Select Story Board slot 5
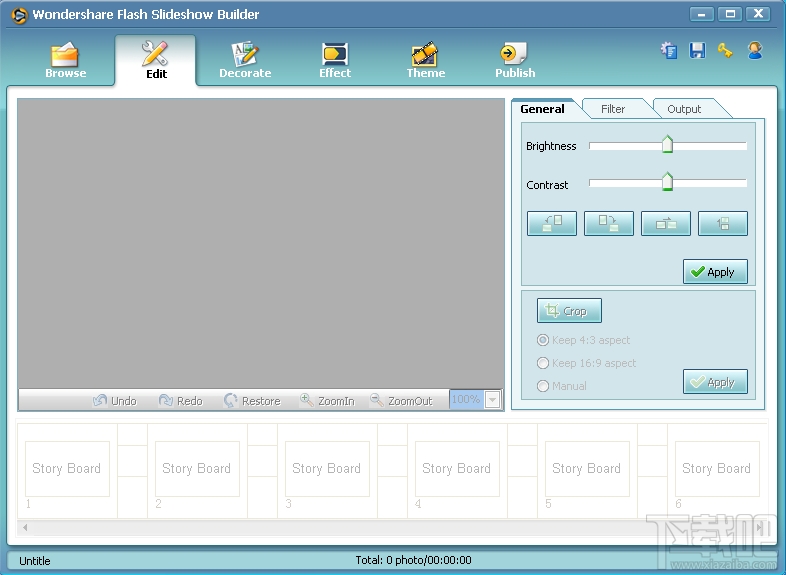 click(587, 469)
